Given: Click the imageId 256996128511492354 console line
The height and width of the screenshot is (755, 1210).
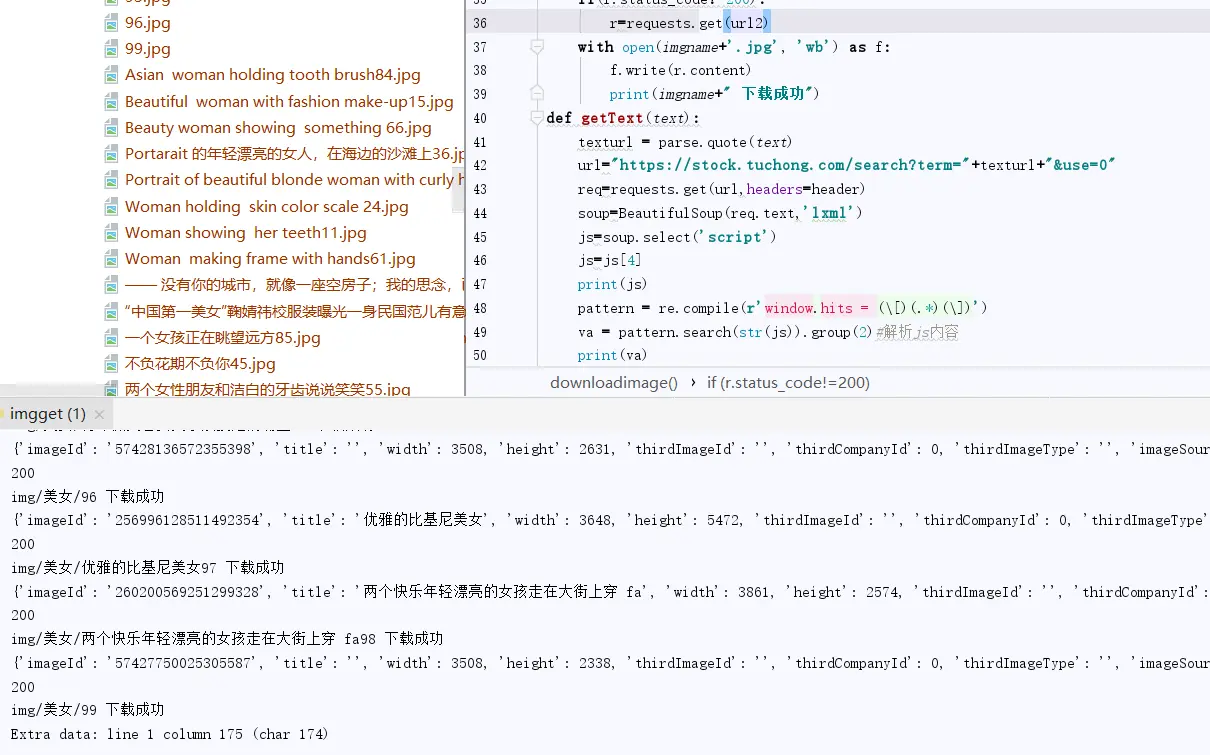Looking at the screenshot, I should [x=610, y=520].
